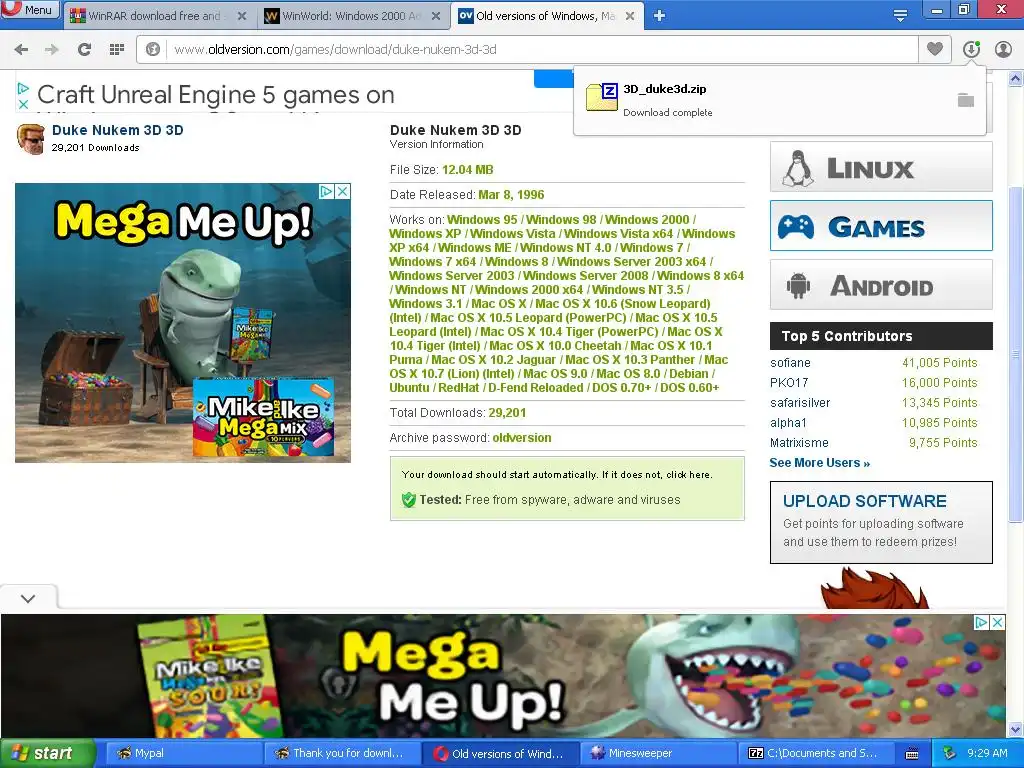Open contributor safarisilver profile
1024x768 pixels.
pos(800,403)
